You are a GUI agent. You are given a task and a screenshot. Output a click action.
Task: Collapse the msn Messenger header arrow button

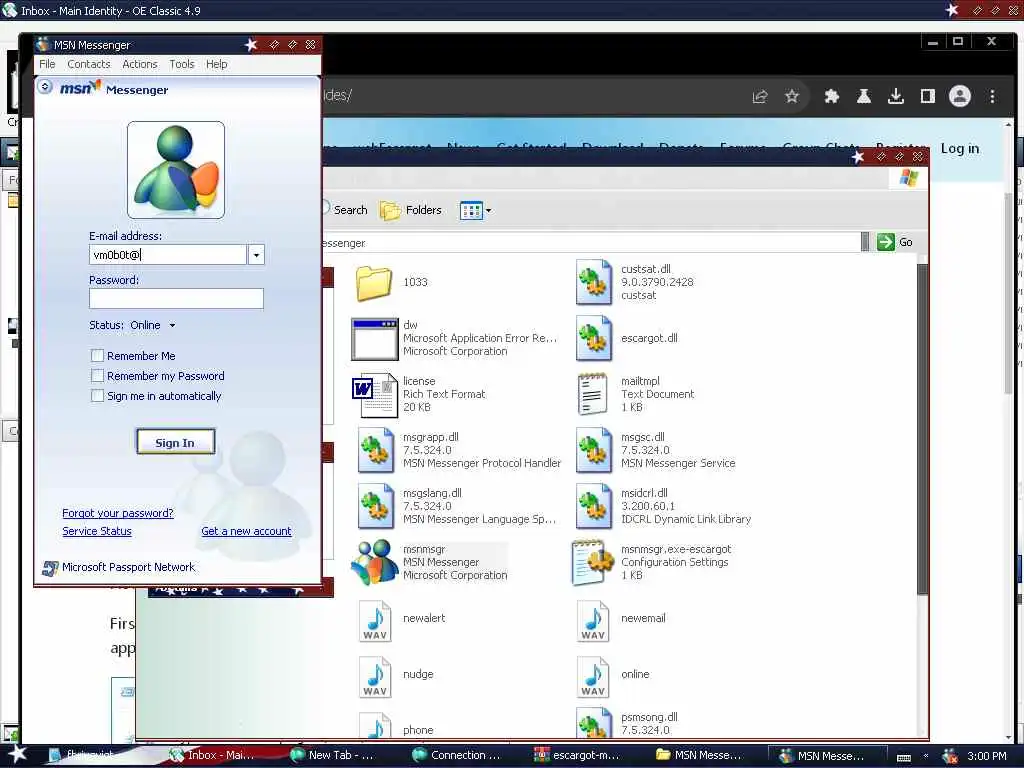[x=44, y=86]
